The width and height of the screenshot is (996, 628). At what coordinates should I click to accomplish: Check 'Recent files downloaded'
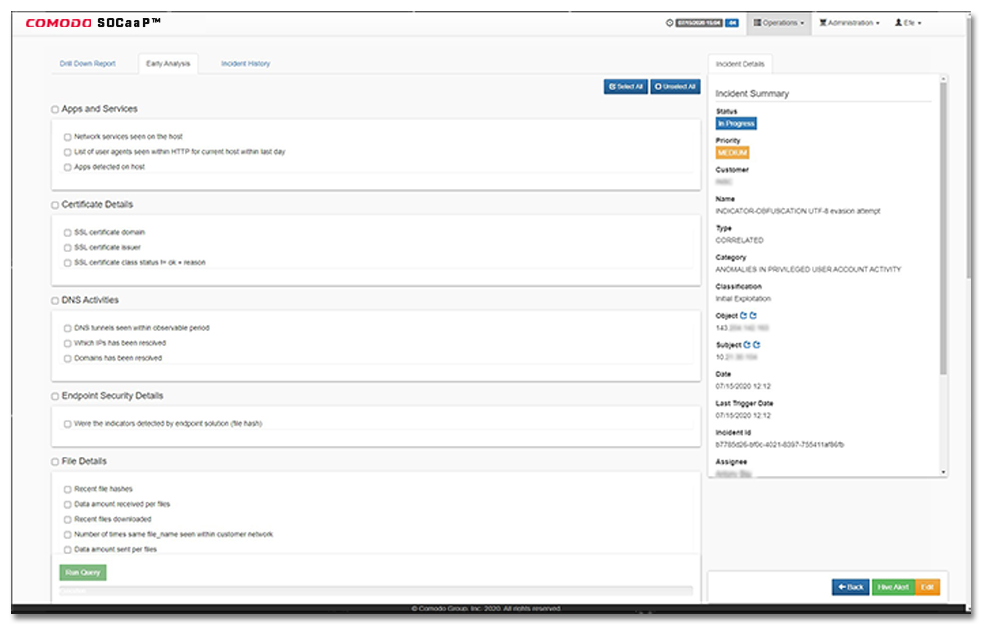pyautogui.click(x=67, y=520)
